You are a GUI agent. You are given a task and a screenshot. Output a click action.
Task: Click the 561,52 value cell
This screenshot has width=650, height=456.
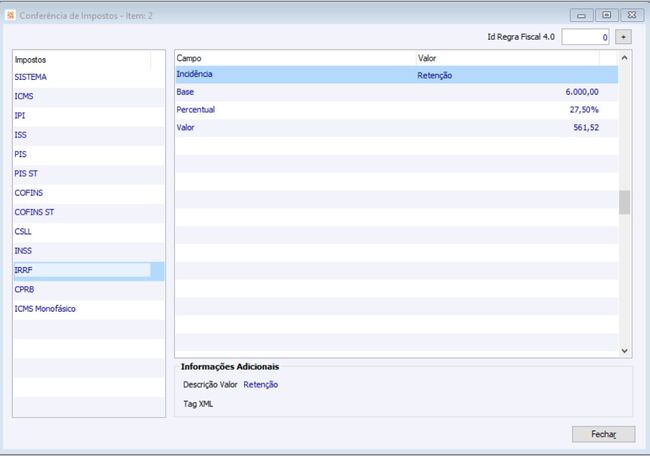[x=586, y=128]
